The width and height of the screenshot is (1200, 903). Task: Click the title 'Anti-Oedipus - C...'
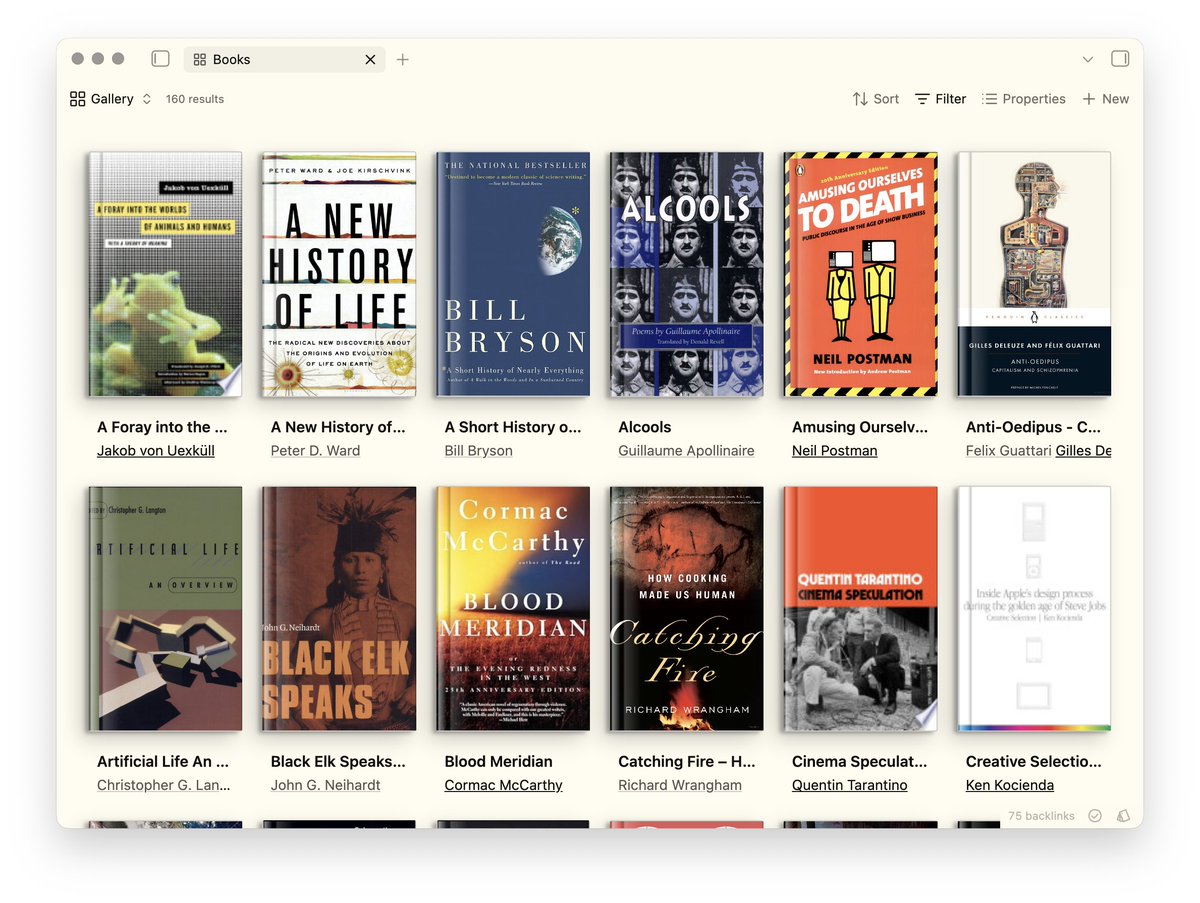[x=1033, y=427]
